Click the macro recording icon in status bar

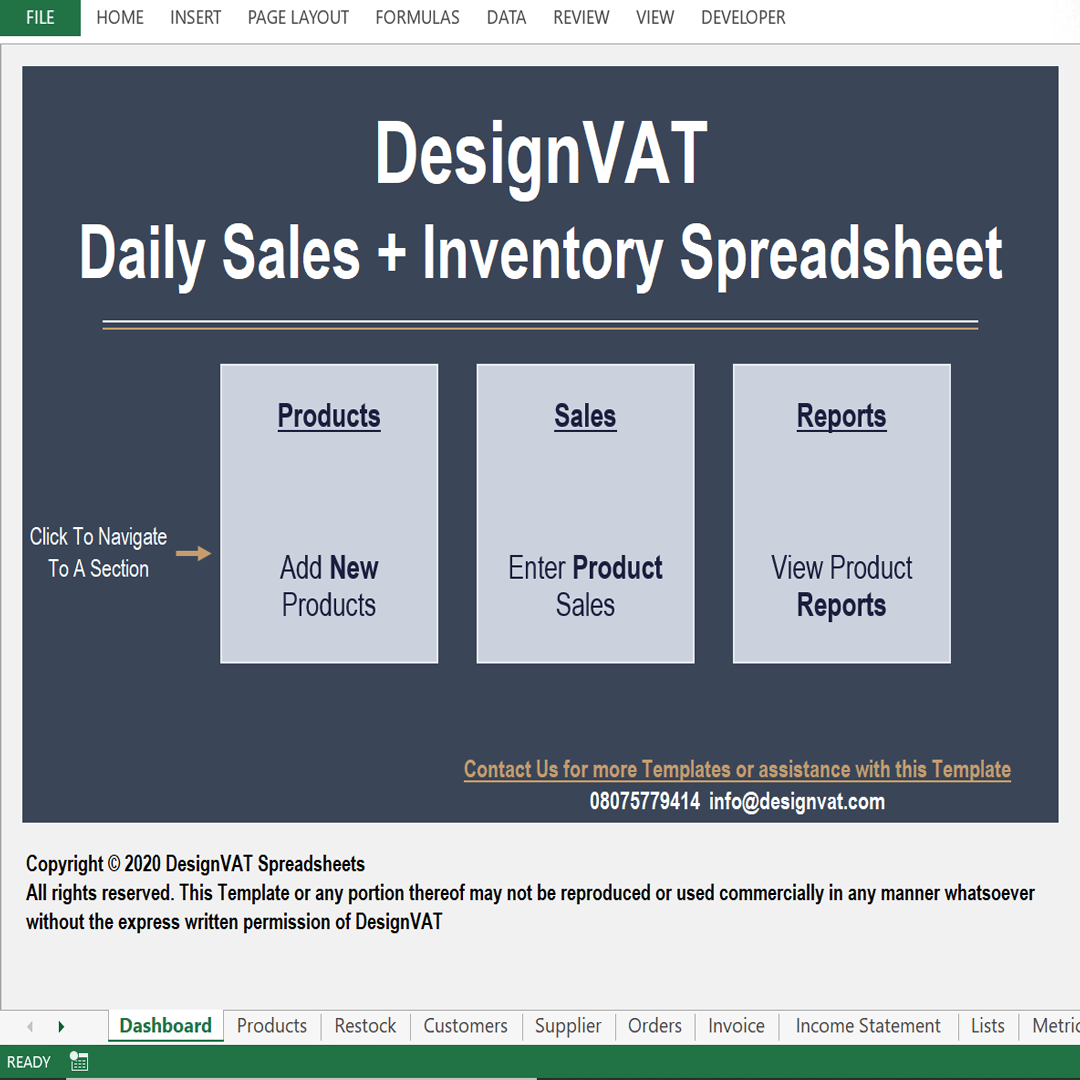point(79,1062)
